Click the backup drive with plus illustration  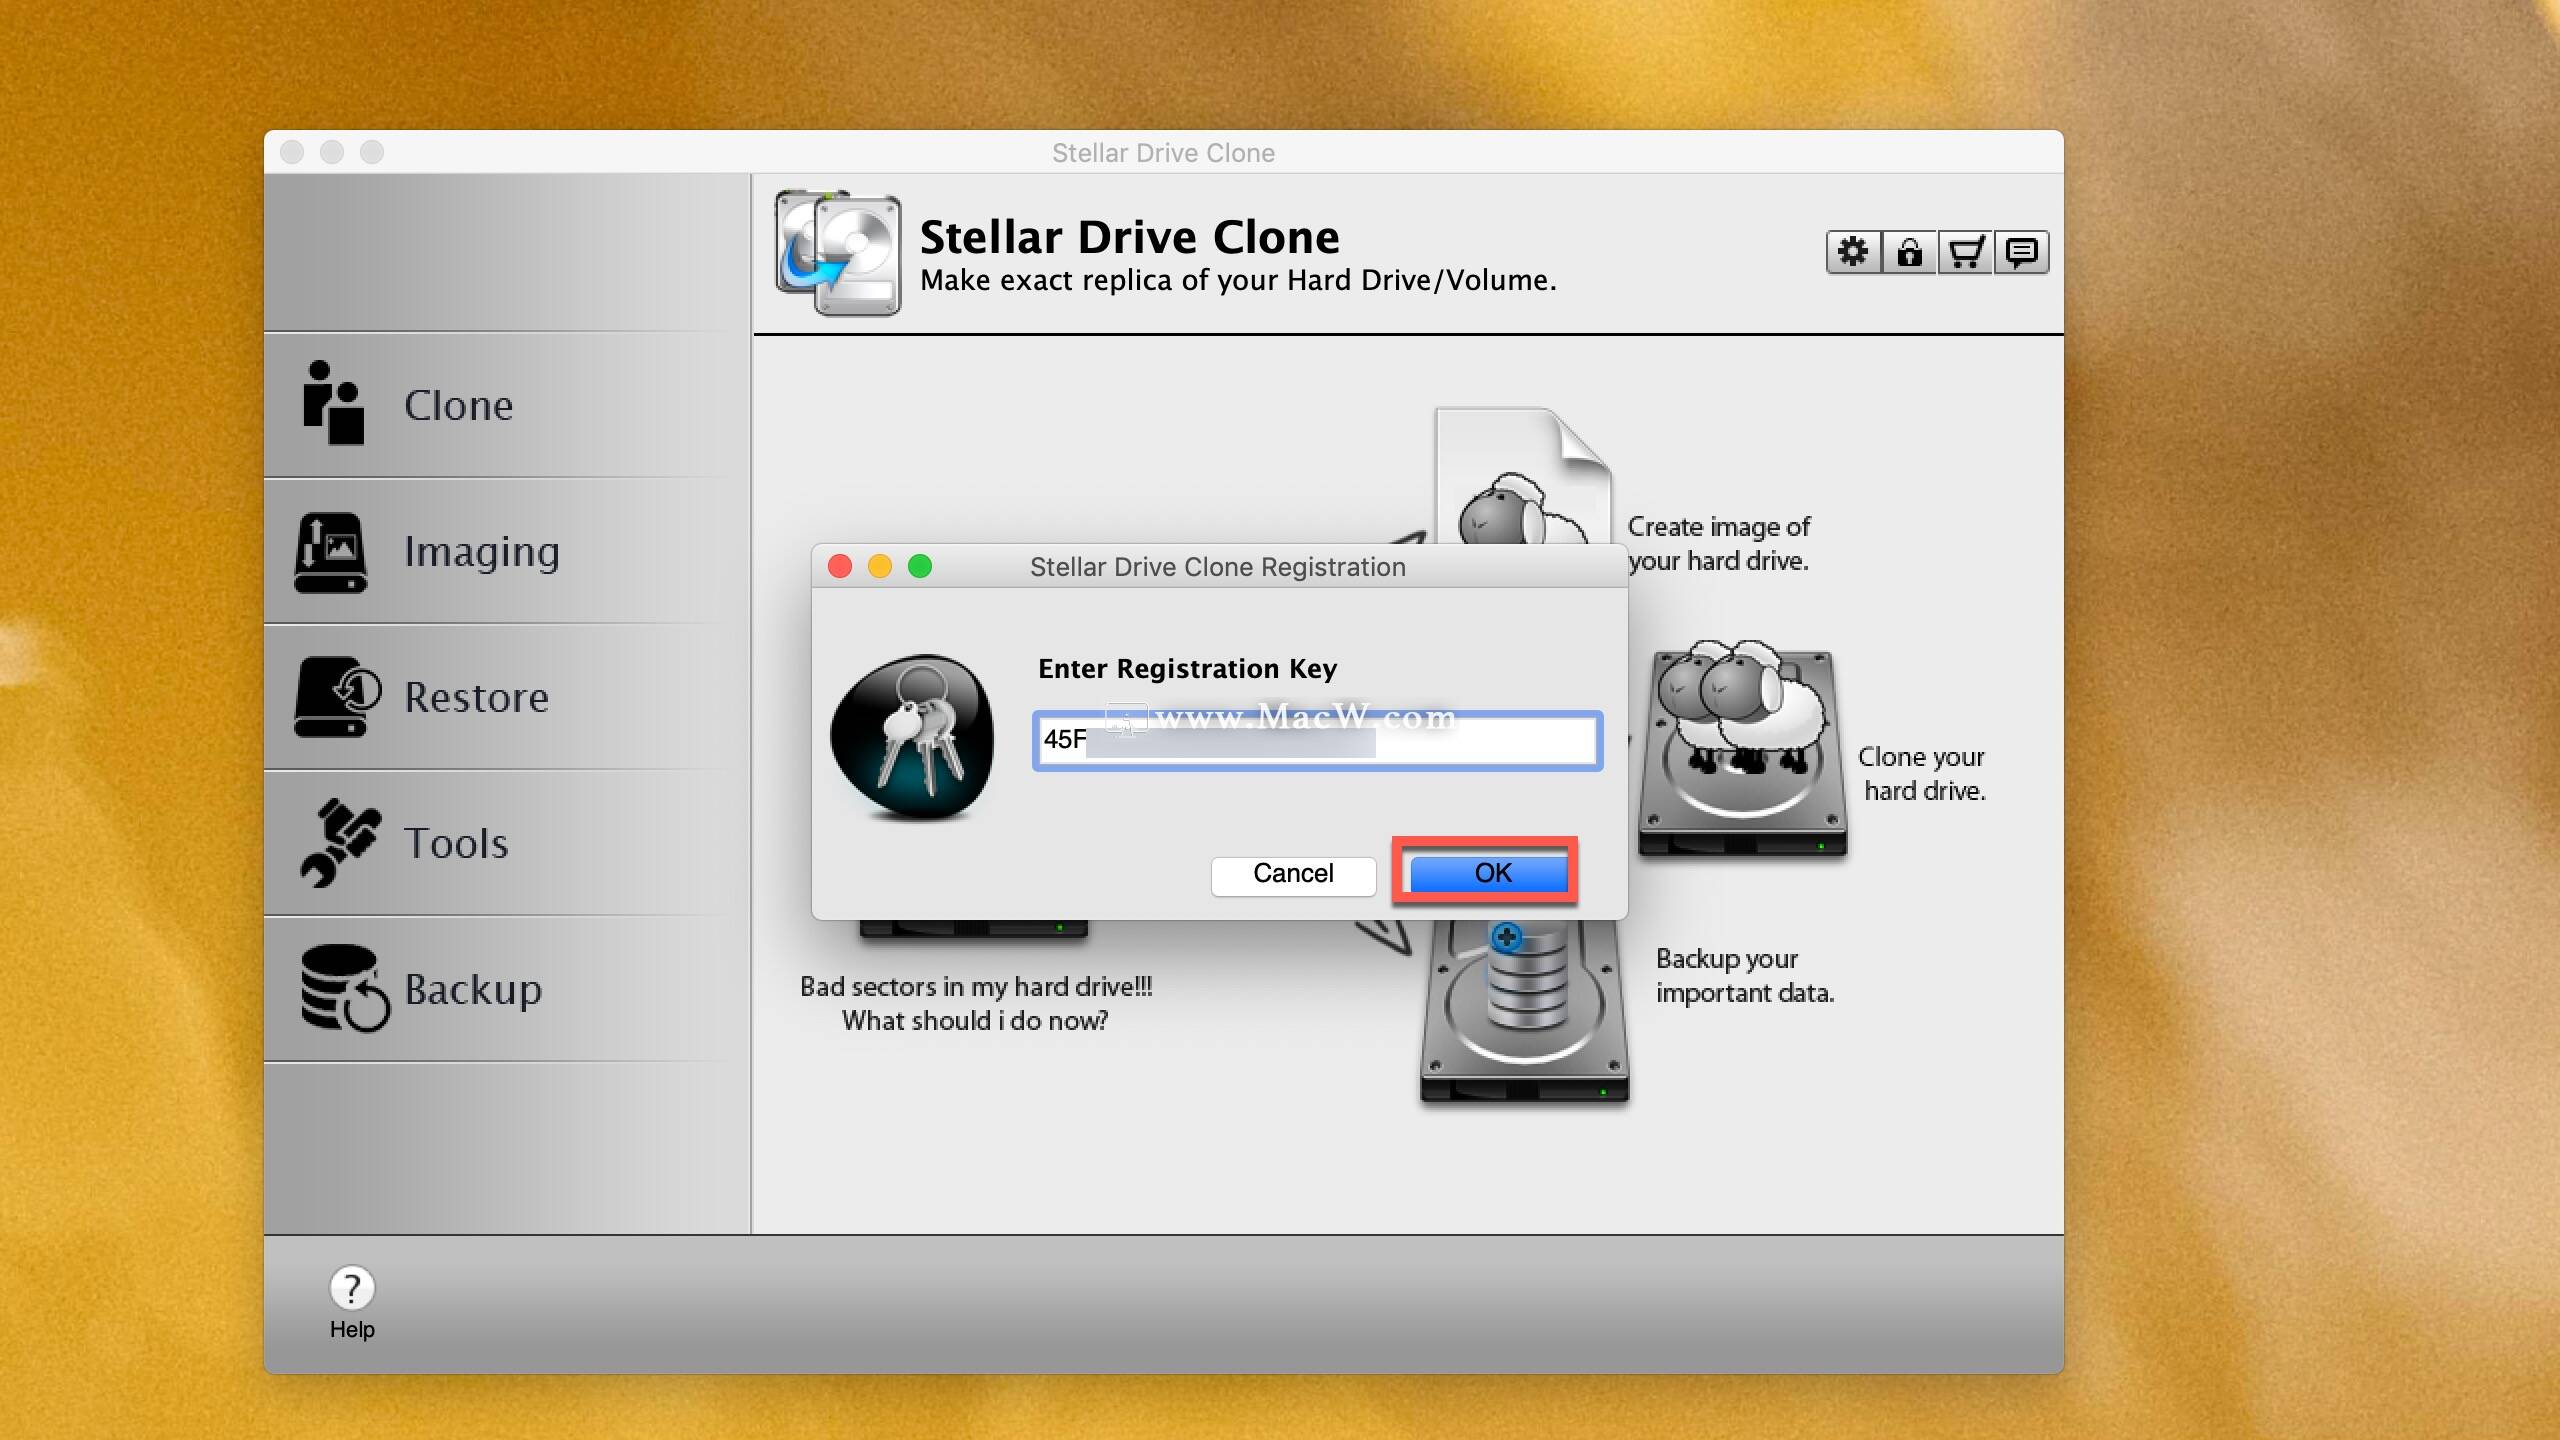tap(1525, 1010)
